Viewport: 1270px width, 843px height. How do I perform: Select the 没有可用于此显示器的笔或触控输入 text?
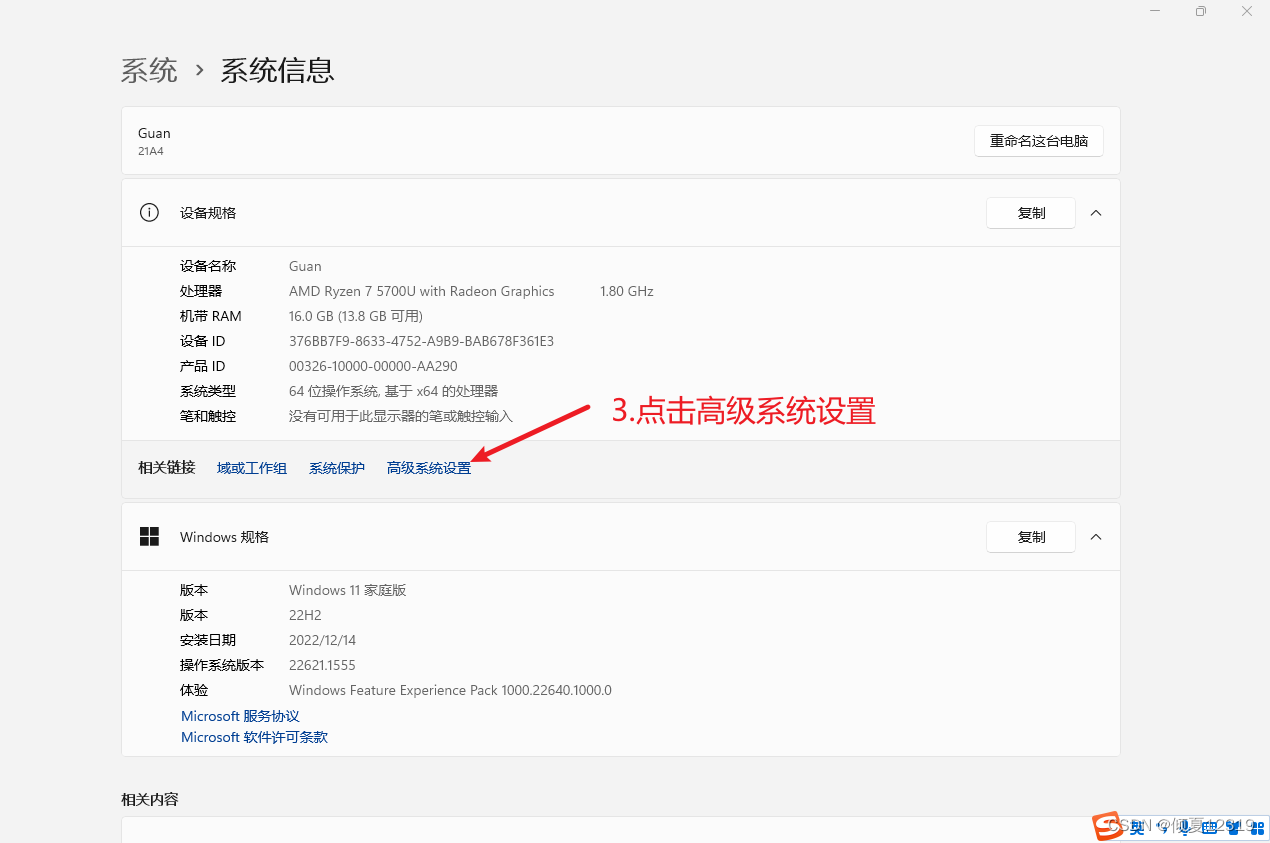pos(401,416)
